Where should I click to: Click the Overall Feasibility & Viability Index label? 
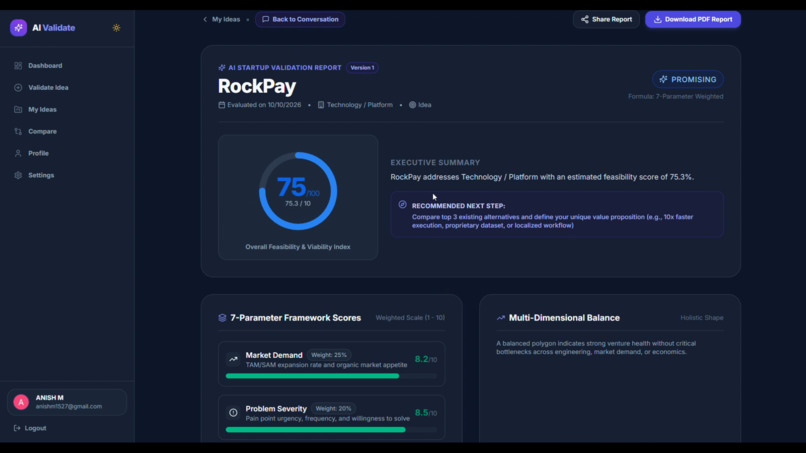point(298,247)
